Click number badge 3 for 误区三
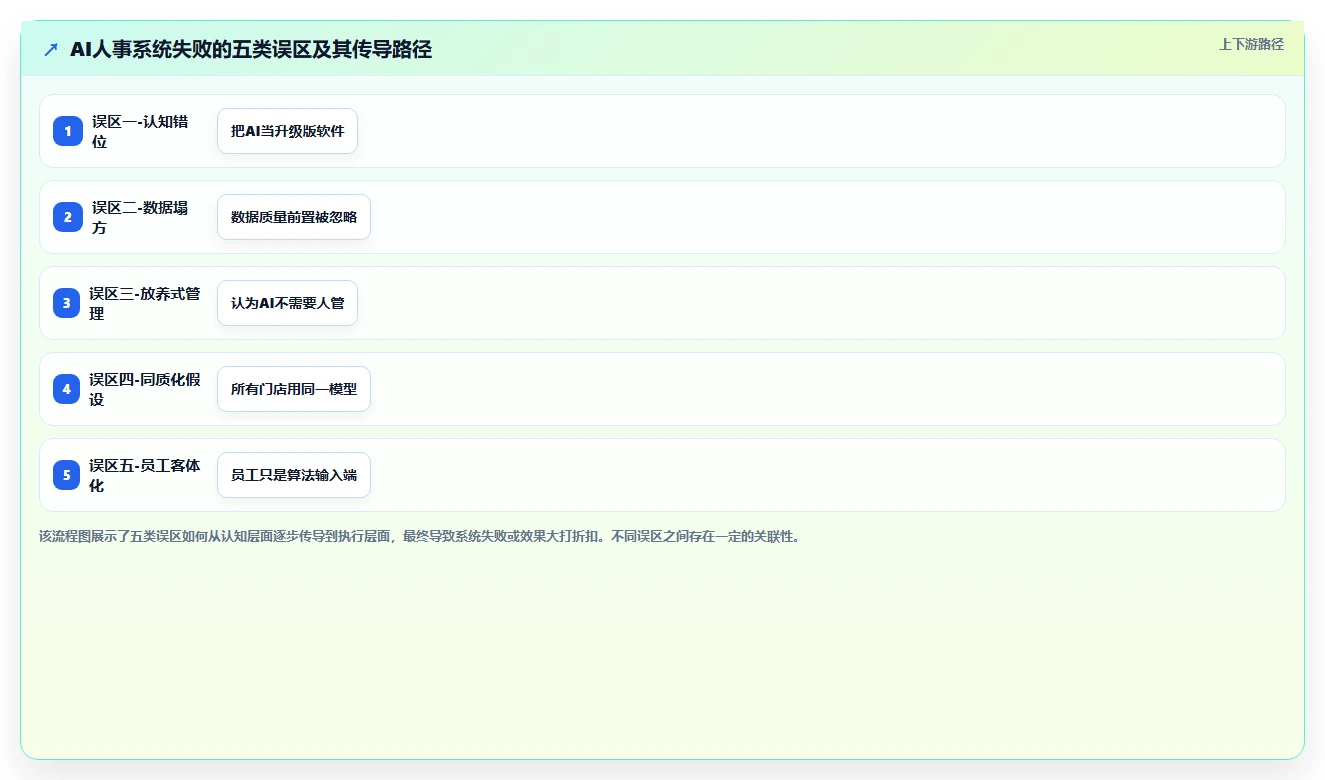Viewport: 1325px width, 780px height. (x=67, y=303)
